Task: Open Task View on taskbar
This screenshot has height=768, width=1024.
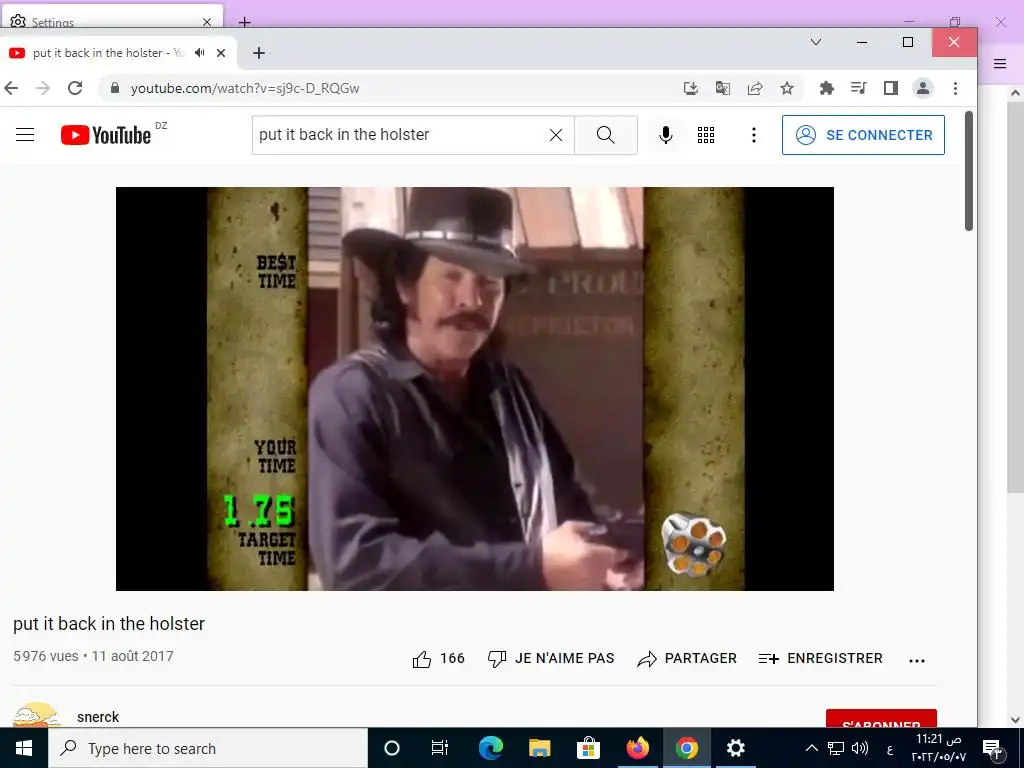Action: (x=440, y=748)
